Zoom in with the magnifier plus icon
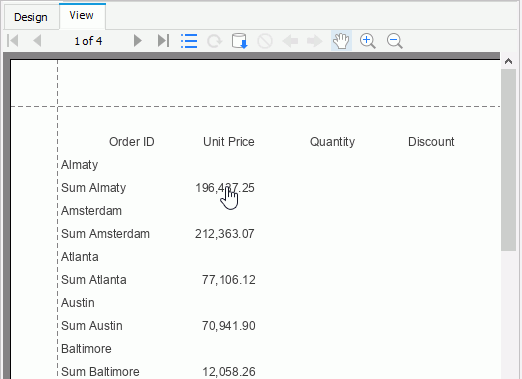The image size is (522, 379). (368, 41)
